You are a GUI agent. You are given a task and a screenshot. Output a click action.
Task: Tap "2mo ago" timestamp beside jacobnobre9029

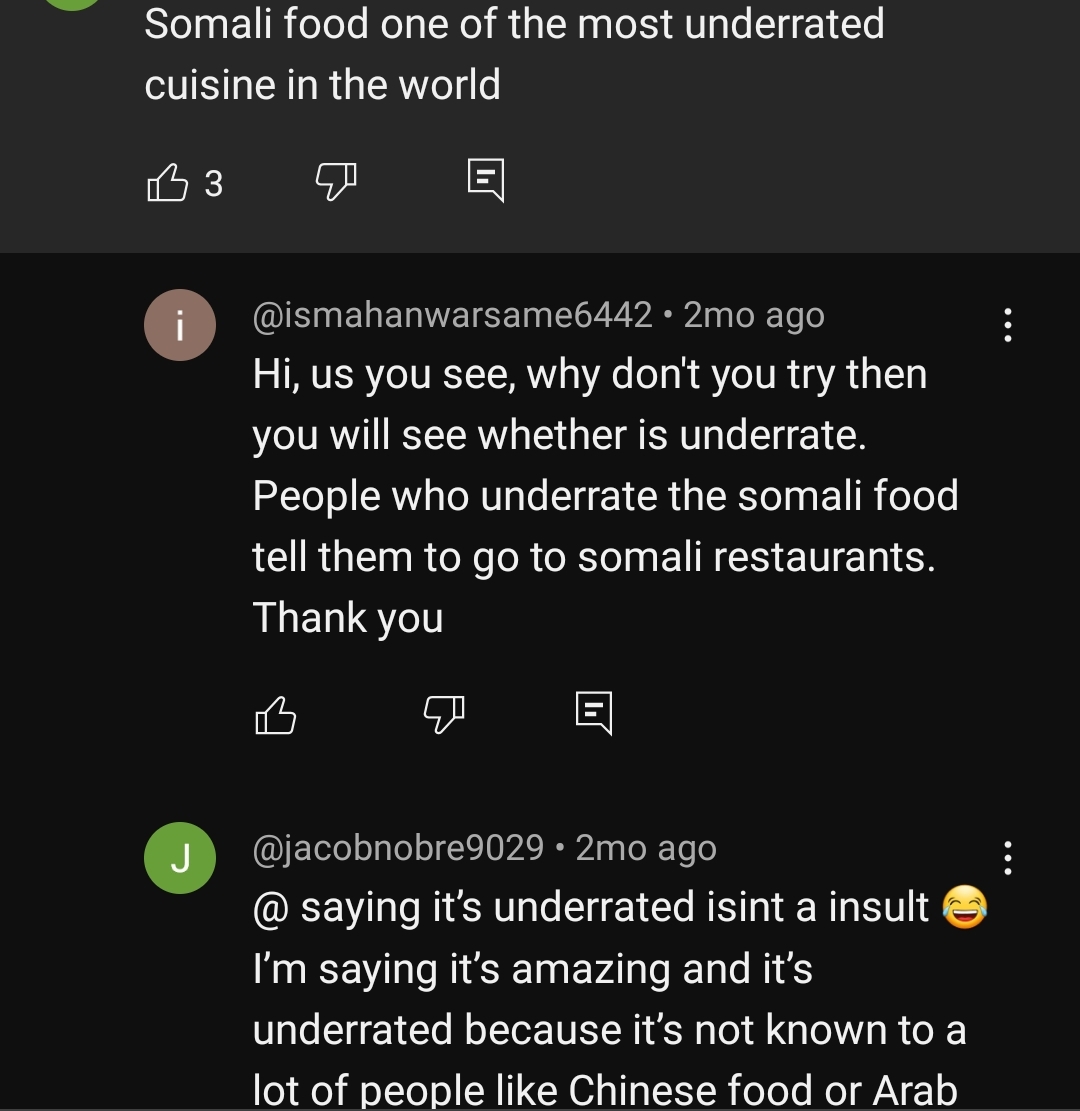pyautogui.click(x=646, y=848)
